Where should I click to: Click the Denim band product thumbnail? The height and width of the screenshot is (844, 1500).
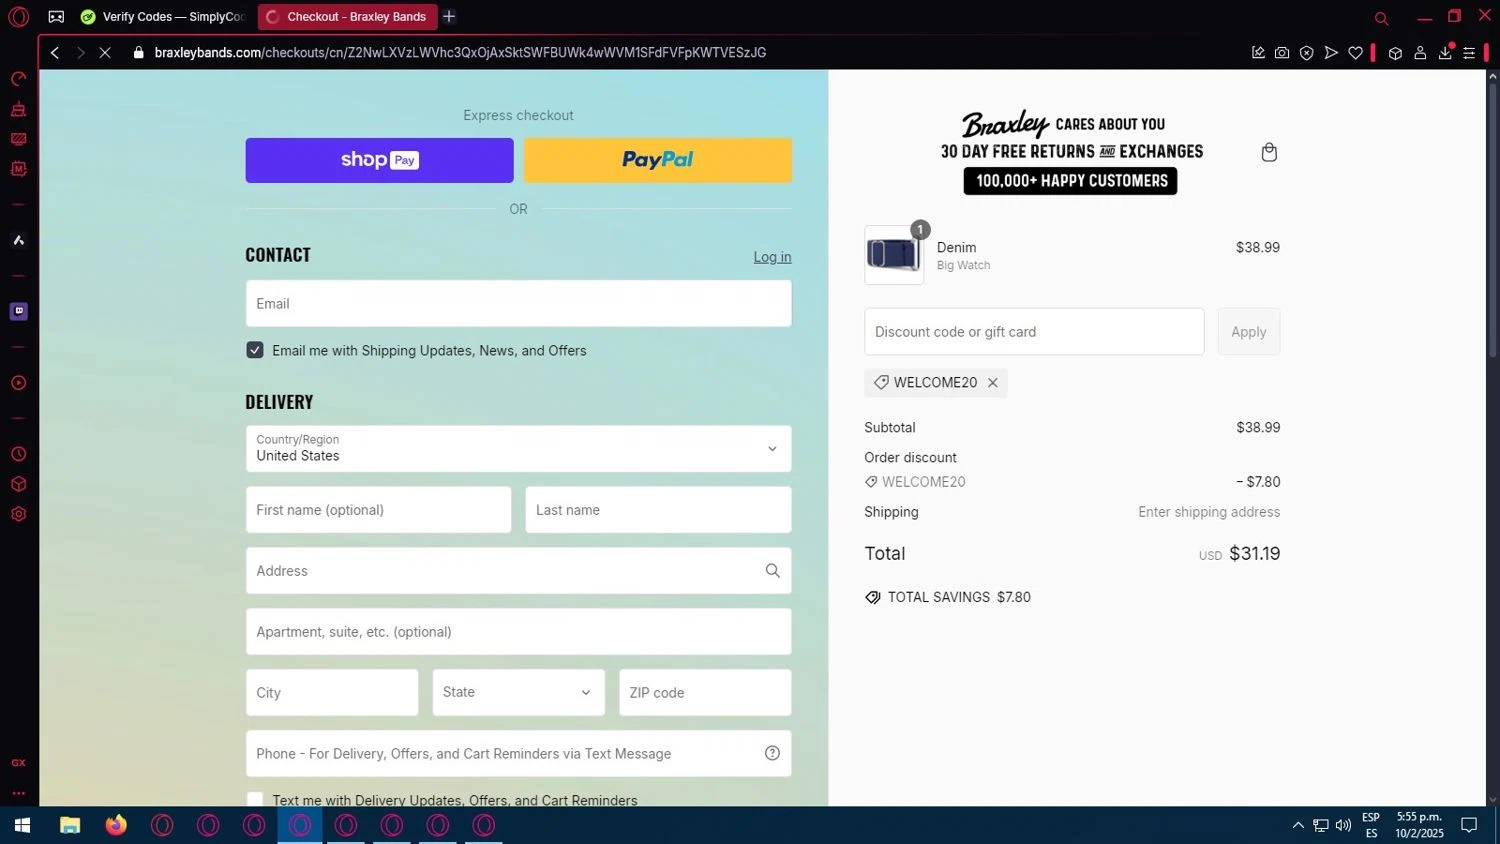[894, 255]
